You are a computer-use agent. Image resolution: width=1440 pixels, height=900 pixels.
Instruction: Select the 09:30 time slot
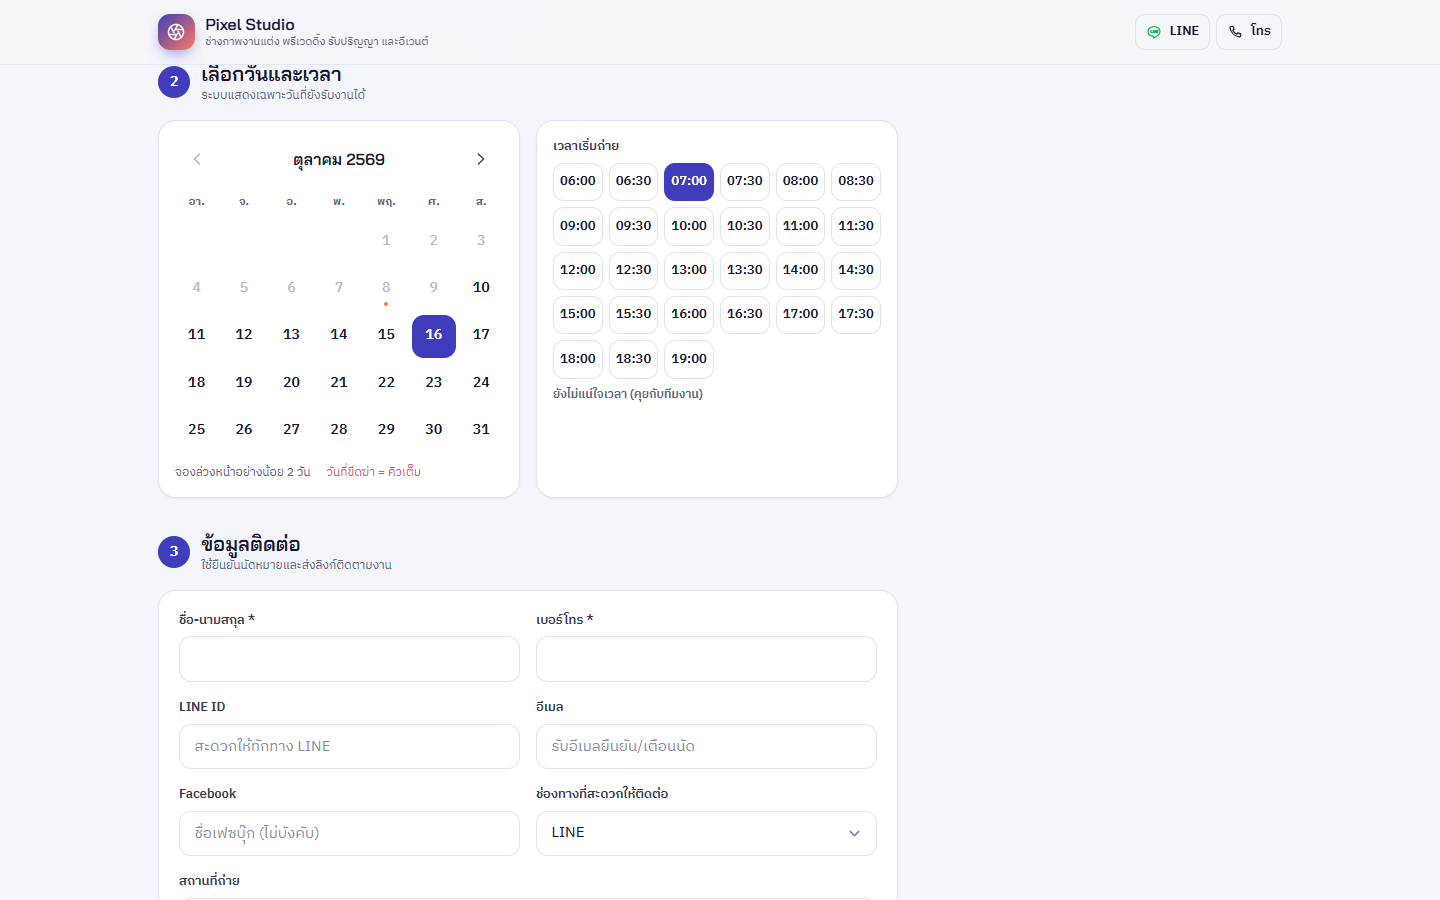click(x=633, y=226)
